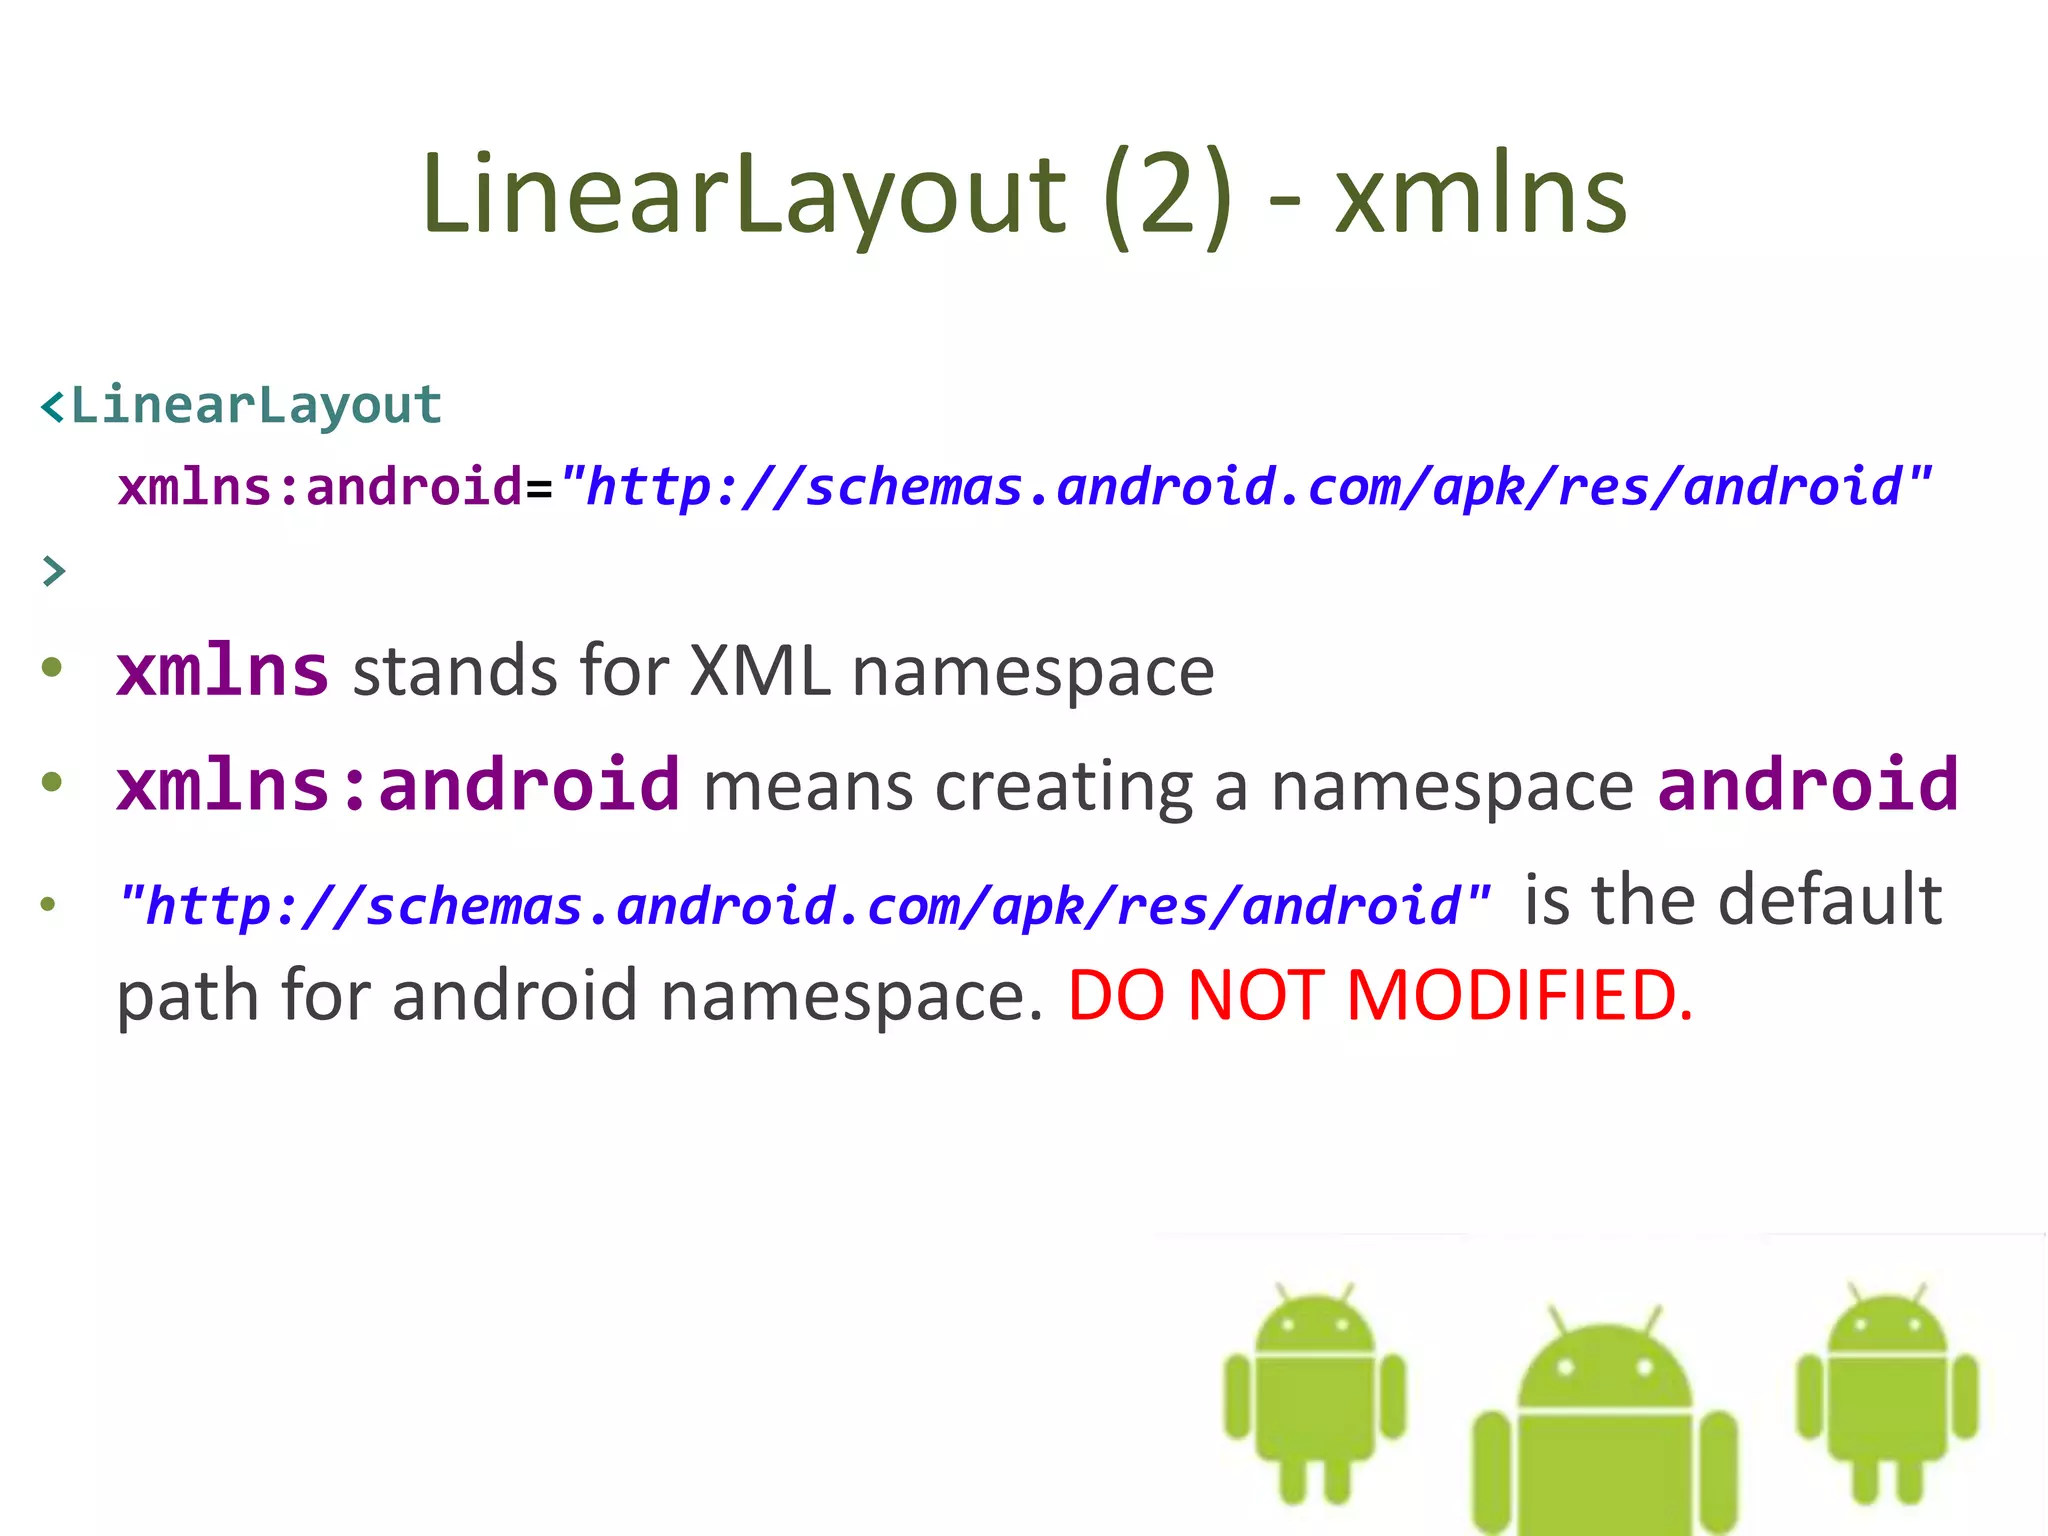Viewport: 2048px width, 1536px height.
Task: Click the large middle Android robot image
Action: tap(1605, 1420)
